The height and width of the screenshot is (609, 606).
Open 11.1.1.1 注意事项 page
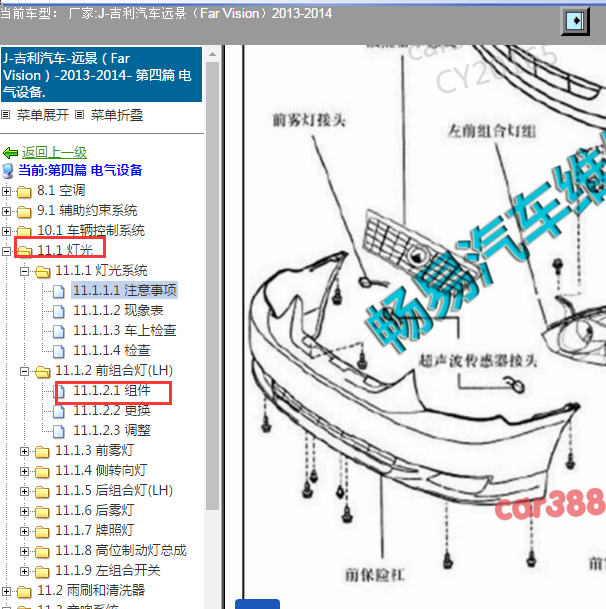click(x=125, y=290)
